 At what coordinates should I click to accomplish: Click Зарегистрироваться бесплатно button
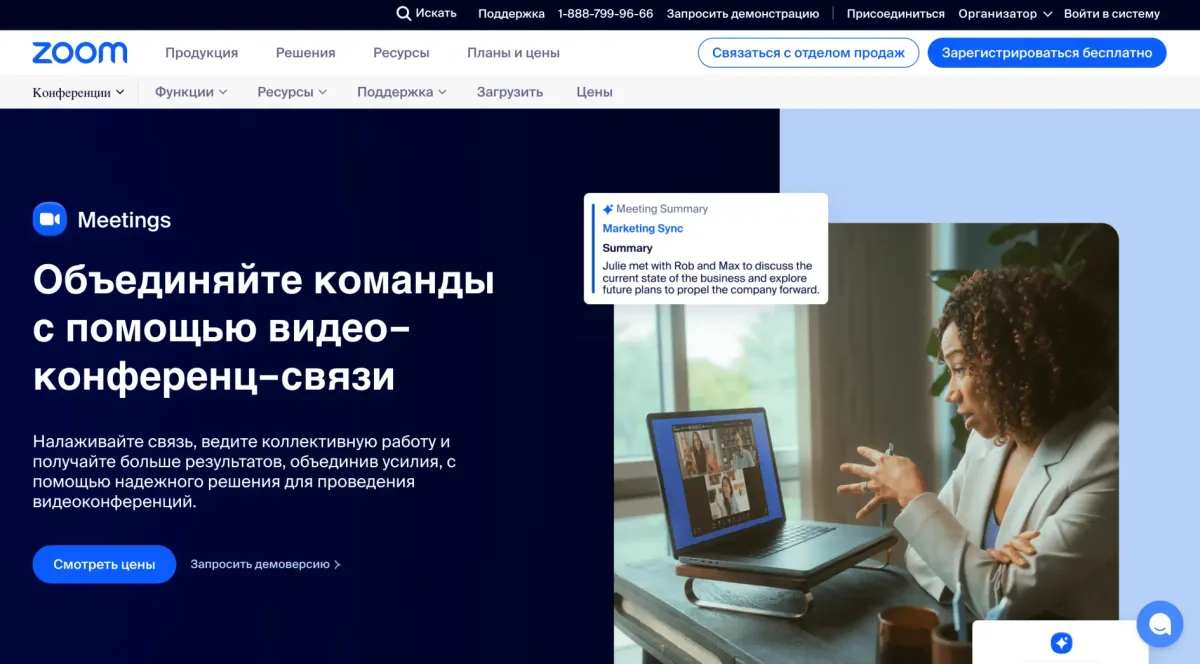coord(1046,53)
